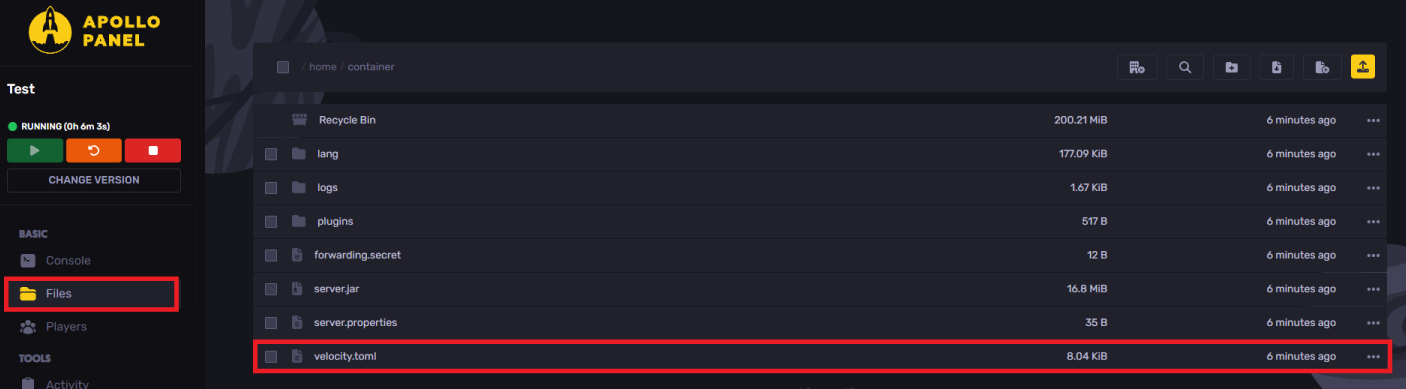Navigate to home in the breadcrumb path
This screenshot has width=1406, height=389.
click(x=322, y=67)
